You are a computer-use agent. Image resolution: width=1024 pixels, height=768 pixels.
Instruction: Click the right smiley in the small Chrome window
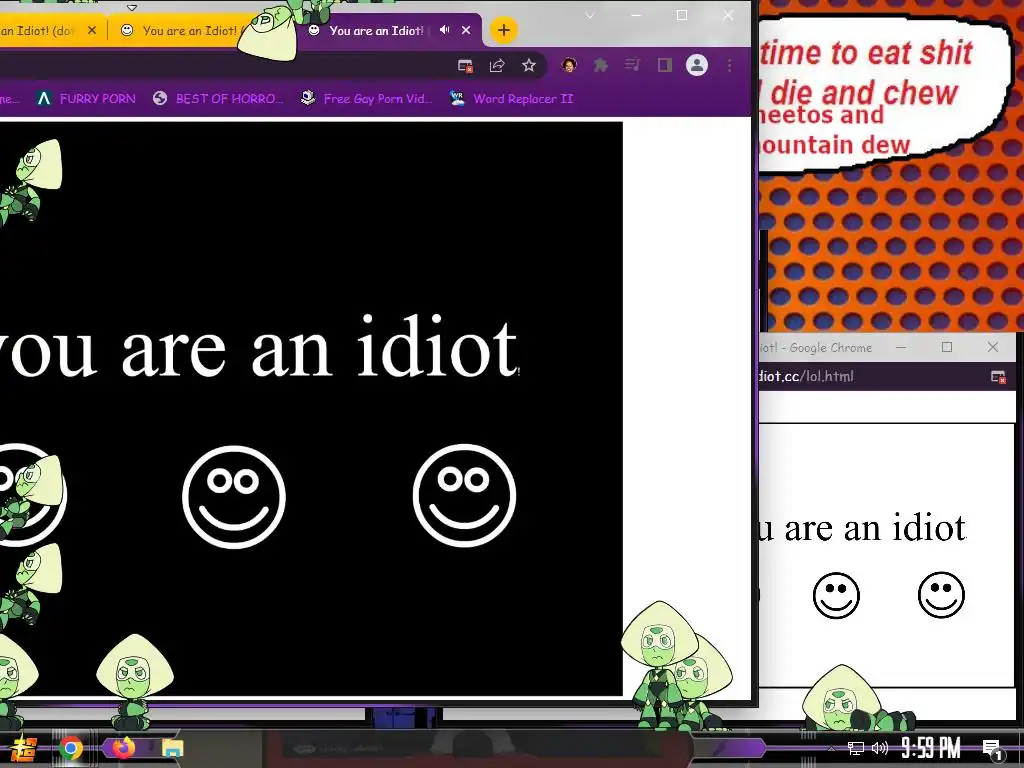[941, 595]
